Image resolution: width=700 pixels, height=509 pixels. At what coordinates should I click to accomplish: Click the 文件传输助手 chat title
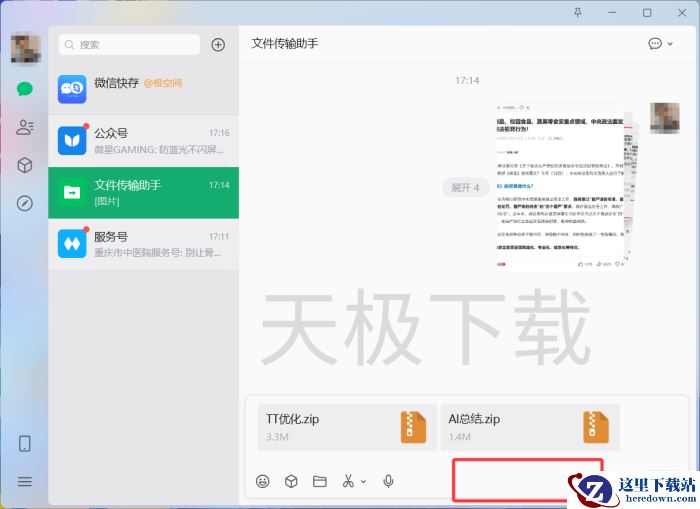coord(285,43)
